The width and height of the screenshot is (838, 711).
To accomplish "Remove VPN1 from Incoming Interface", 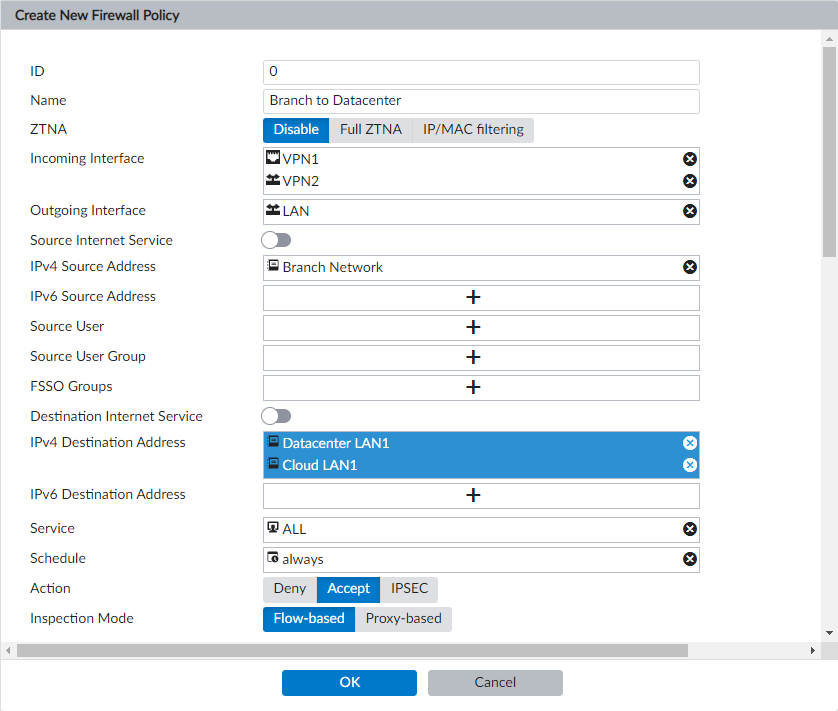I will tap(688, 158).
